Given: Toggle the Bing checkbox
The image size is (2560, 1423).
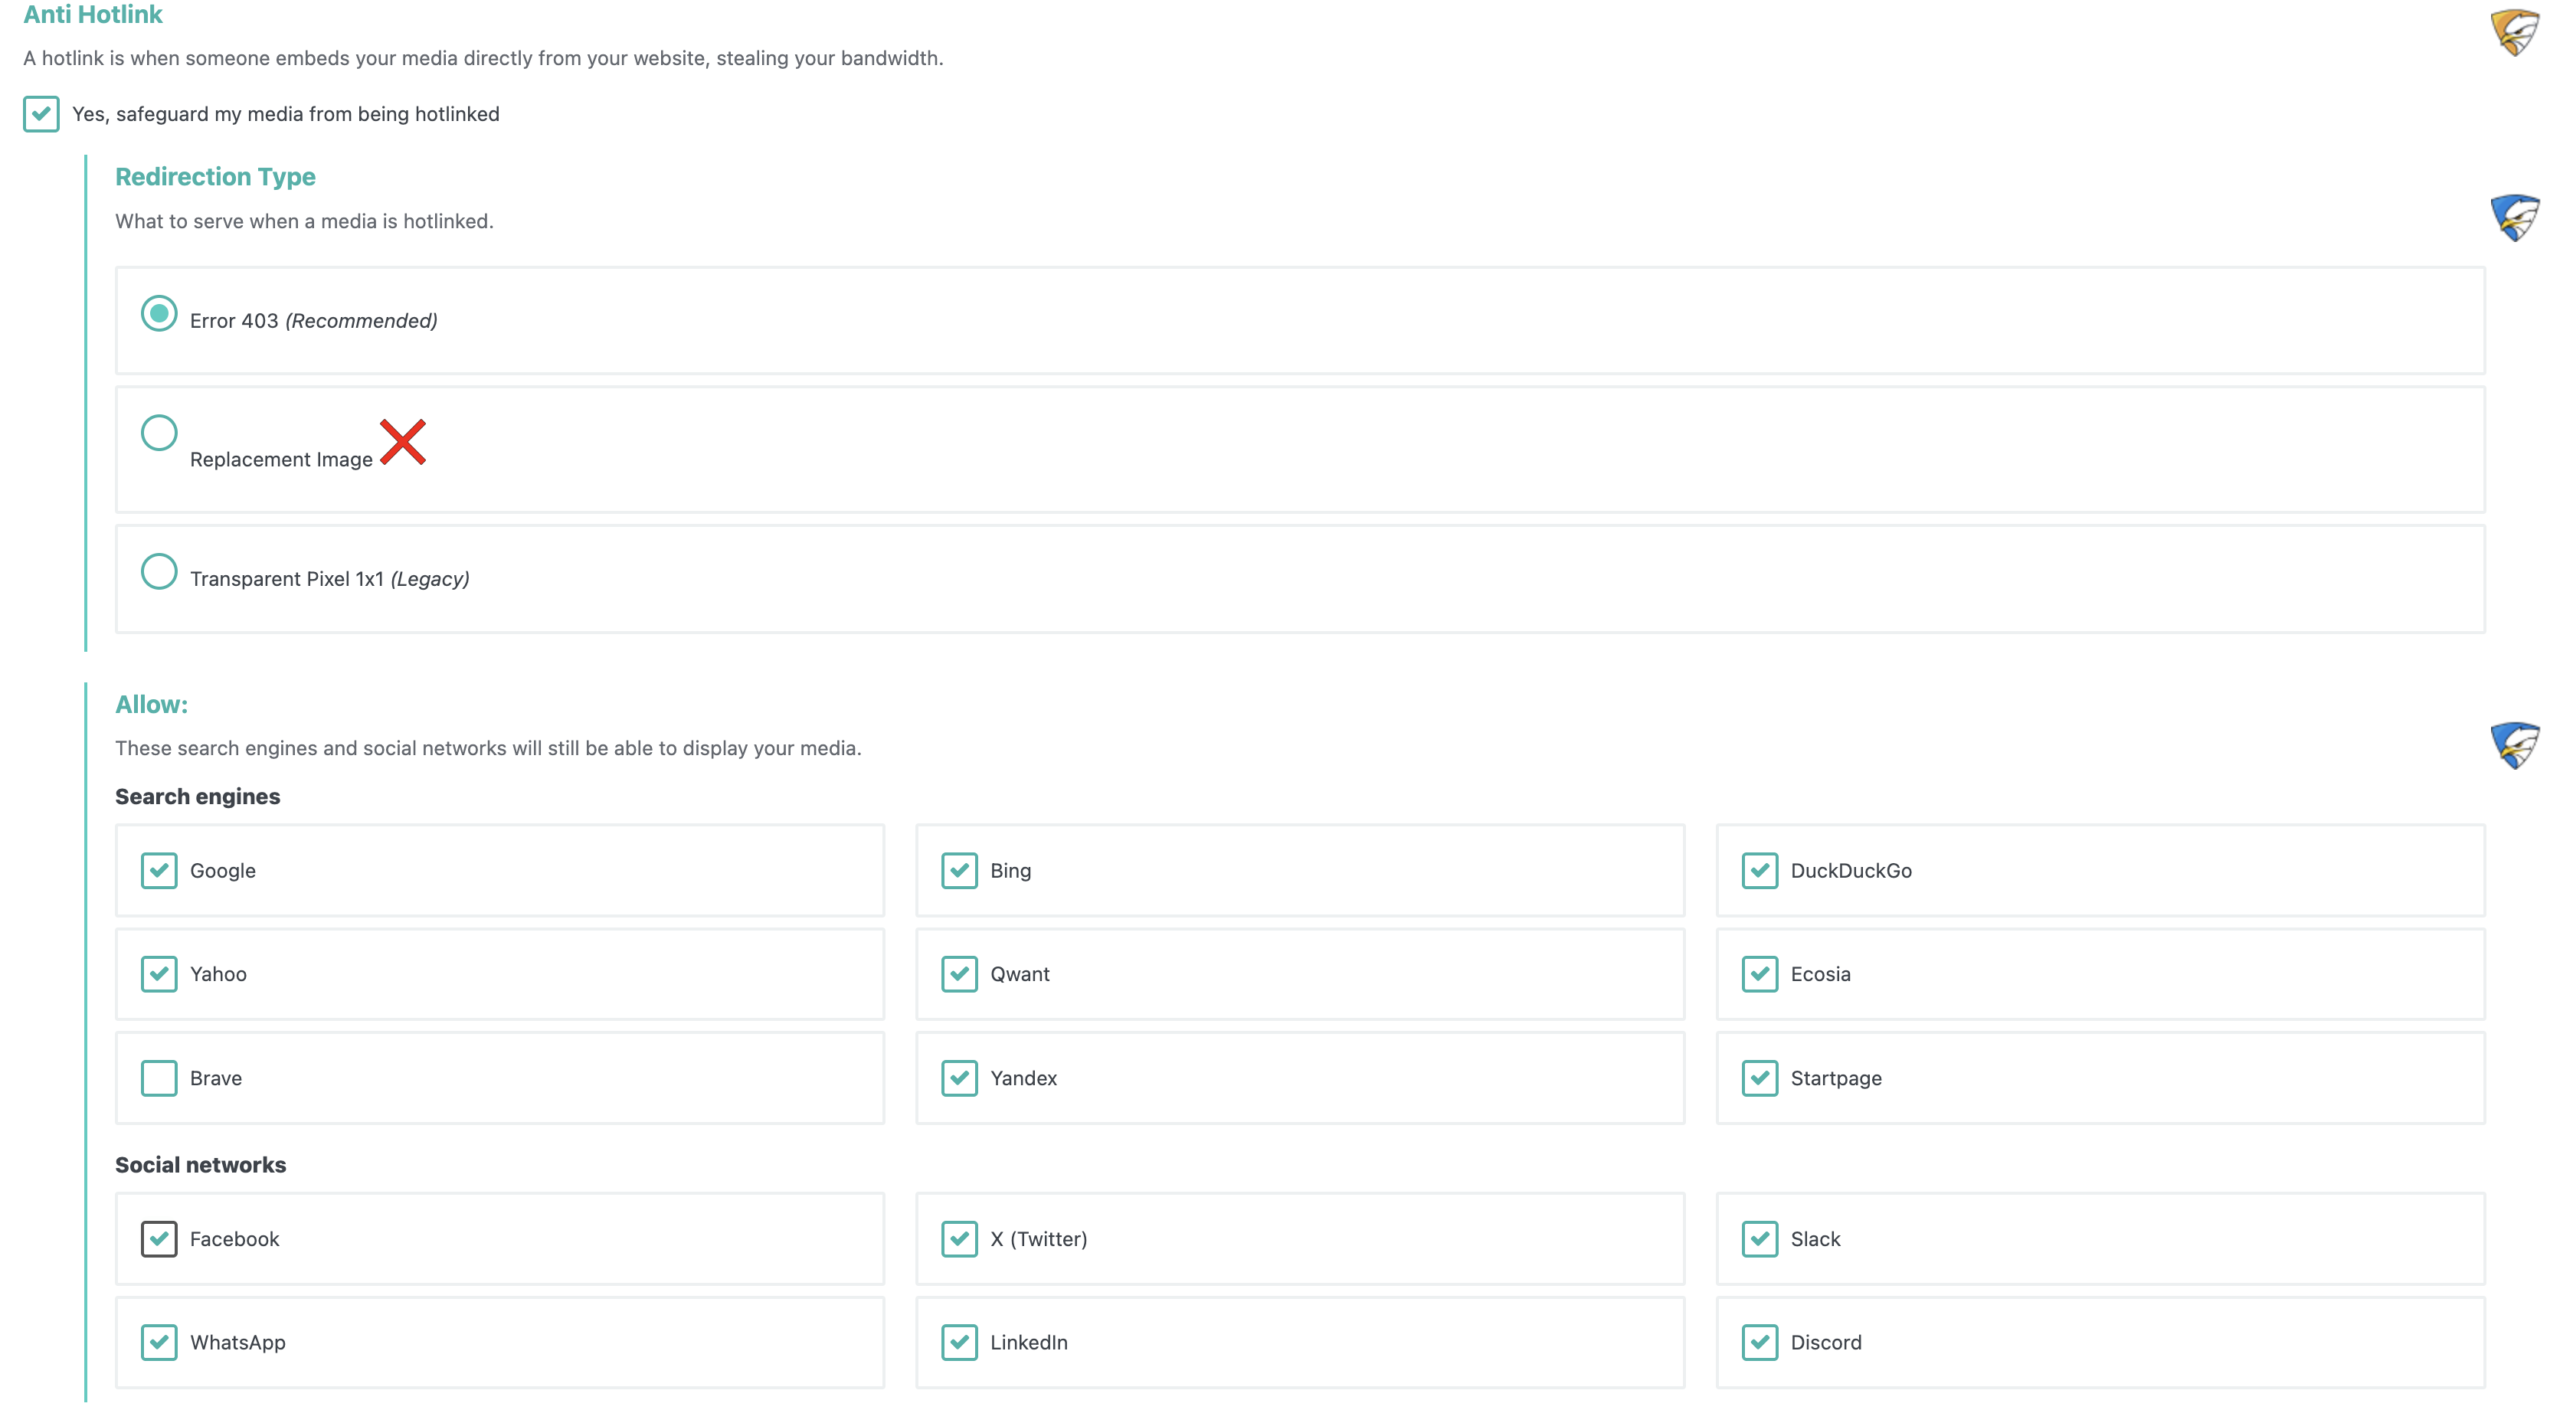Looking at the screenshot, I should tap(959, 870).
